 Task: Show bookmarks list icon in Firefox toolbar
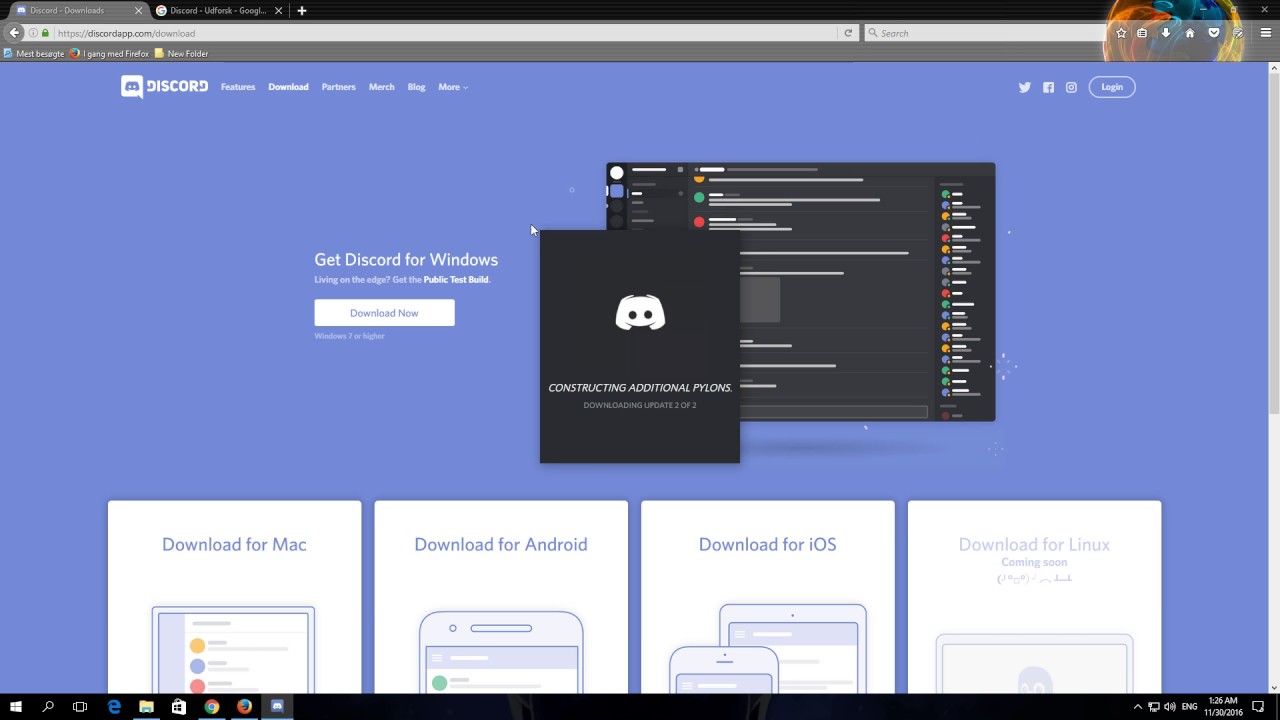click(x=1142, y=33)
